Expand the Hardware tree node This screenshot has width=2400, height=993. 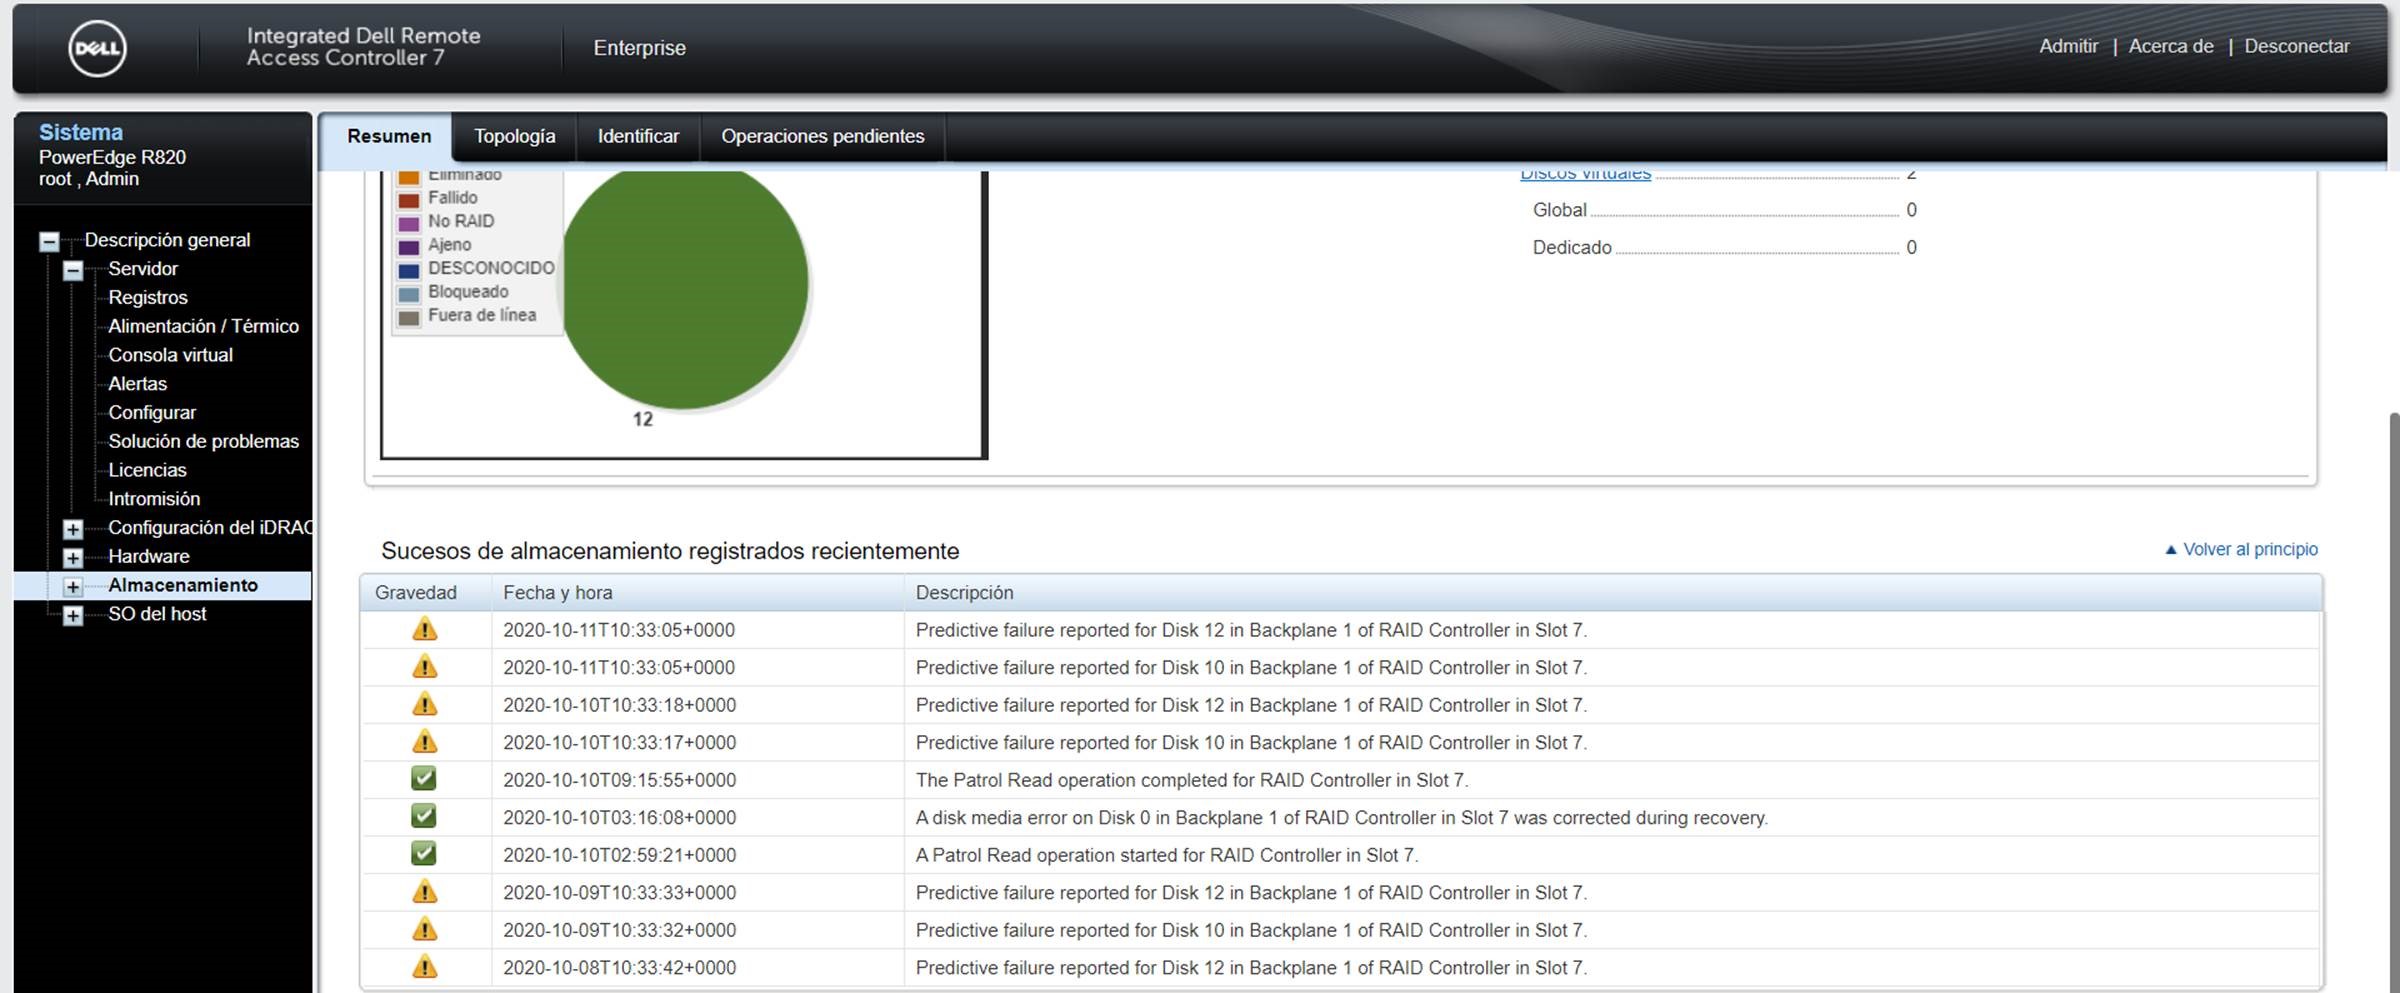(73, 557)
